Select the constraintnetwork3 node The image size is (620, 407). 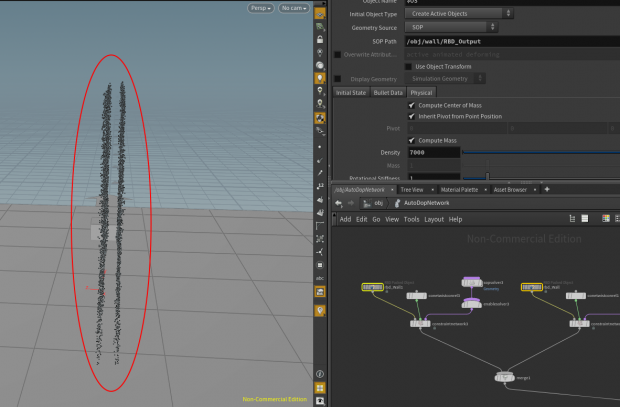point(420,324)
